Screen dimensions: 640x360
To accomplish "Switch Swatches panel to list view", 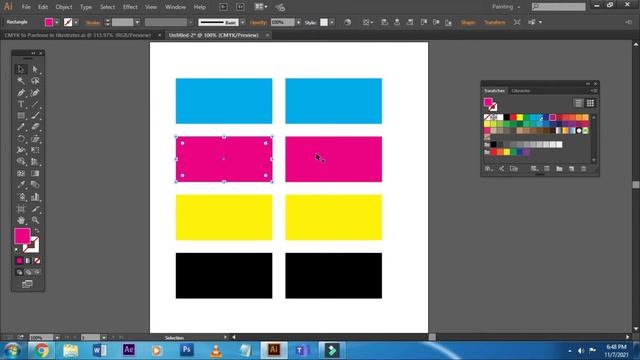I will tap(578, 103).
